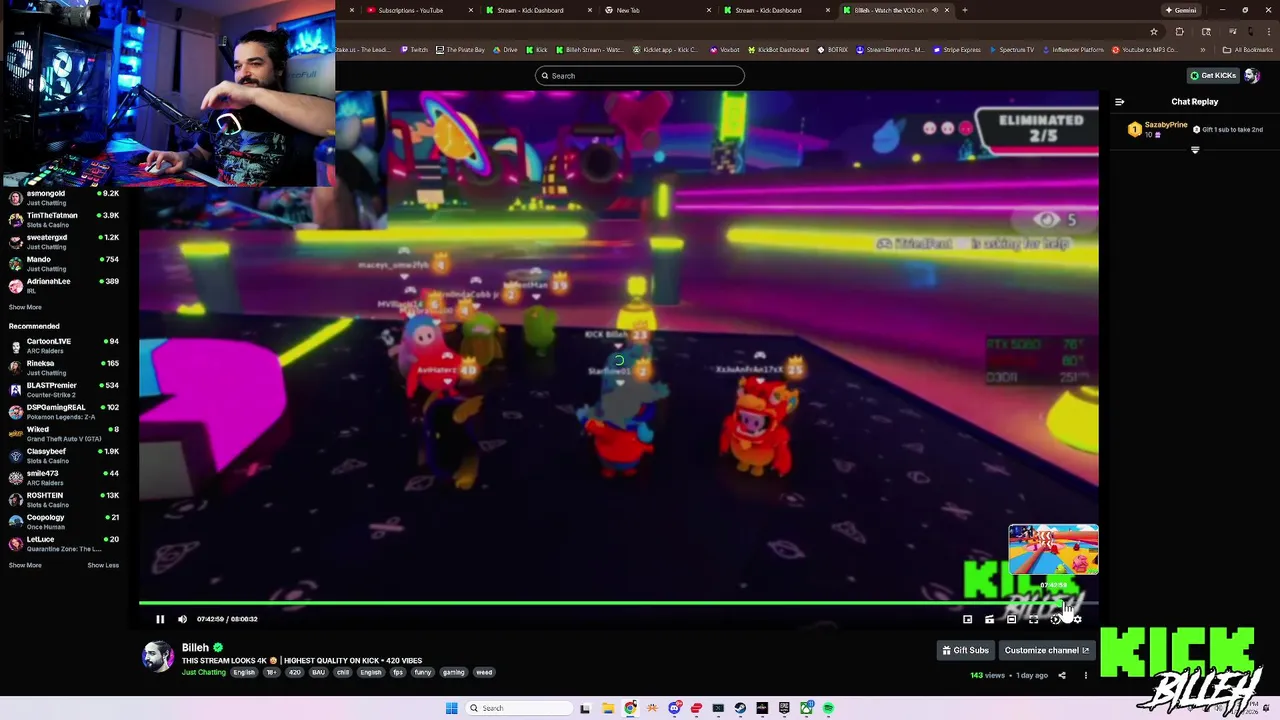Click the 420 stream tag

tap(295, 672)
